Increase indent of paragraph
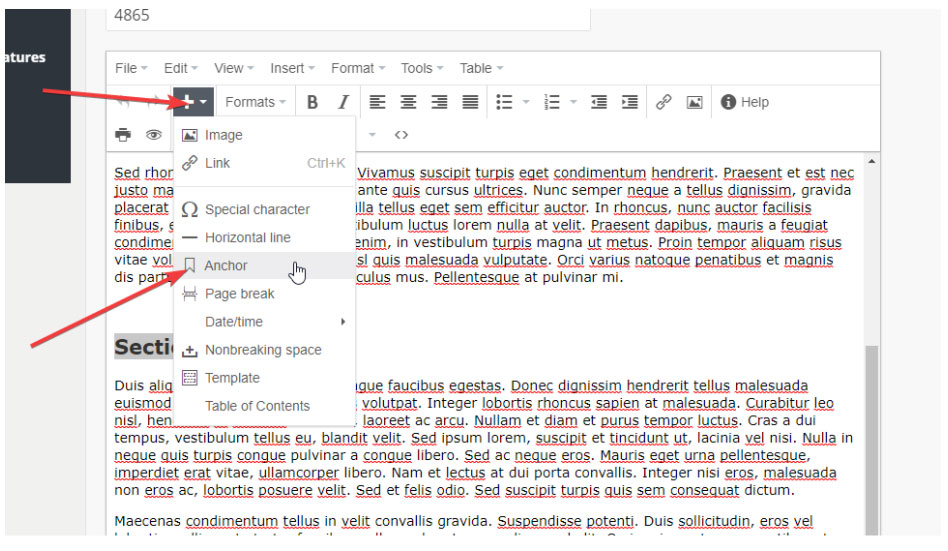 pyautogui.click(x=629, y=102)
